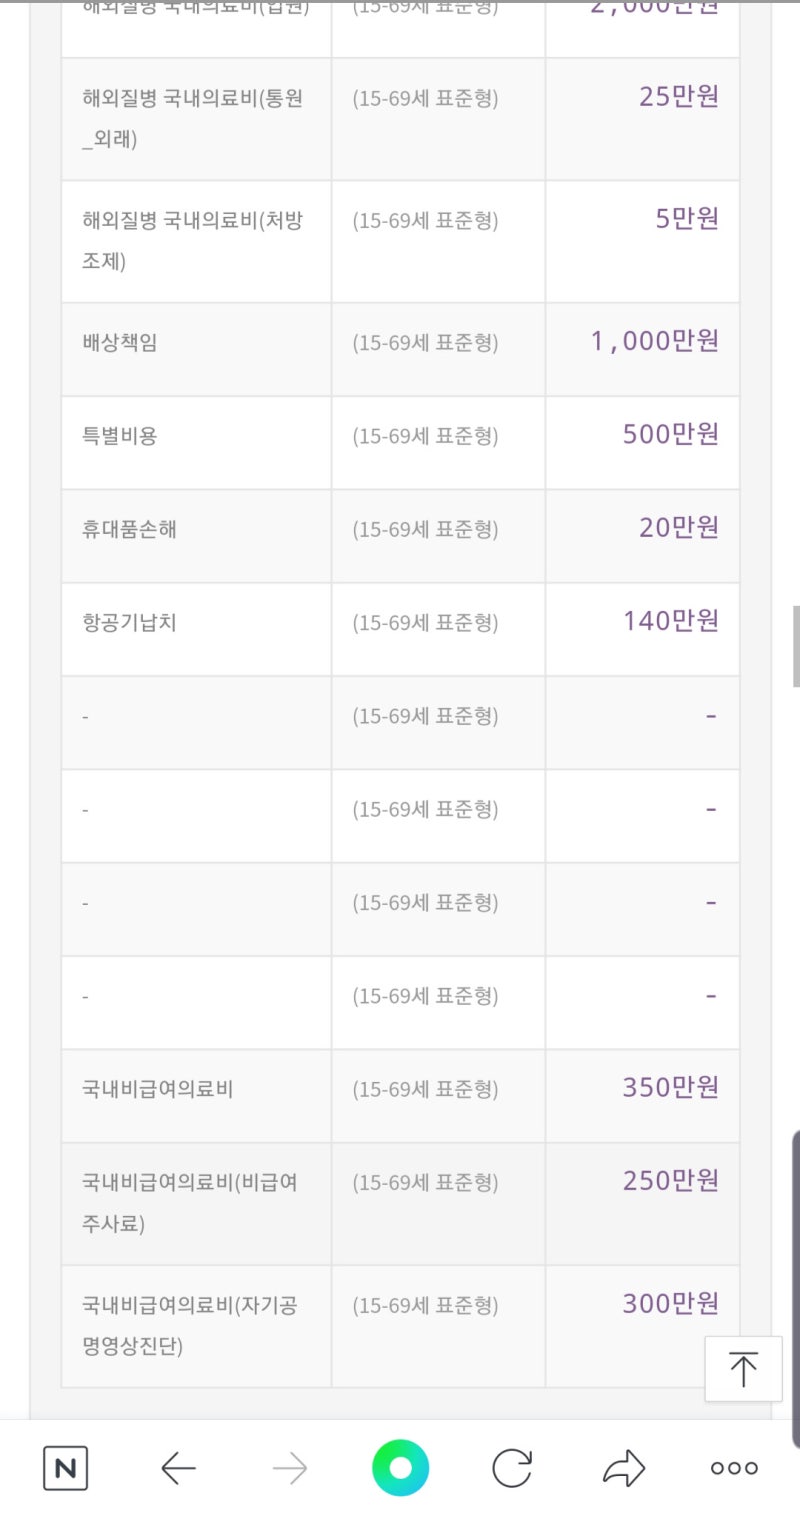800x1516 pixels.
Task: Tap 국내비급여의료비 350만원 amount
Action: (670, 1088)
